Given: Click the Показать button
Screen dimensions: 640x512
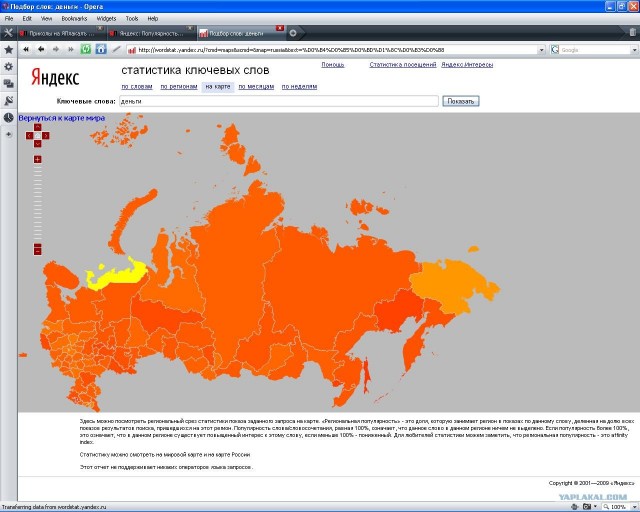Looking at the screenshot, I should (460, 101).
